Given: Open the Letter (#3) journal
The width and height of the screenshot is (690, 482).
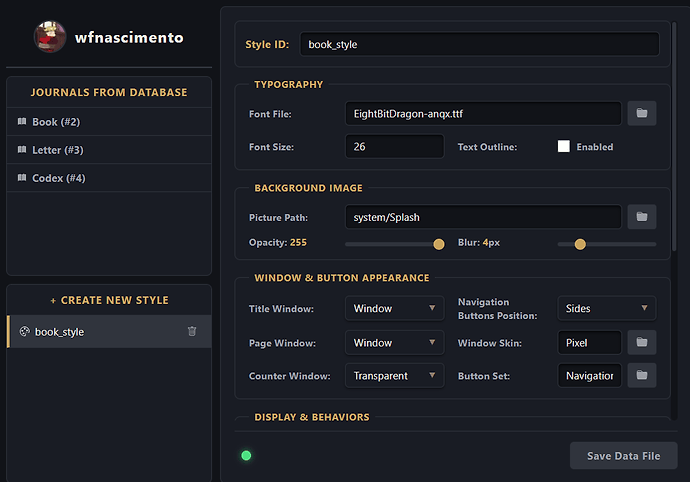Looking at the screenshot, I should tap(109, 150).
